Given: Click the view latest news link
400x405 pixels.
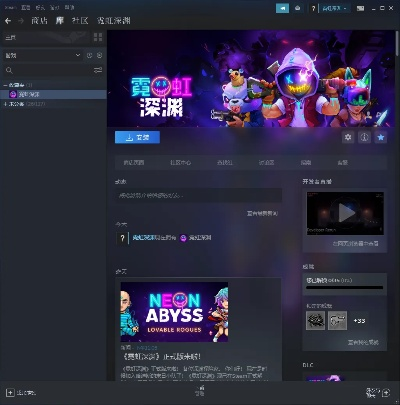Looking at the screenshot, I should point(262,213).
